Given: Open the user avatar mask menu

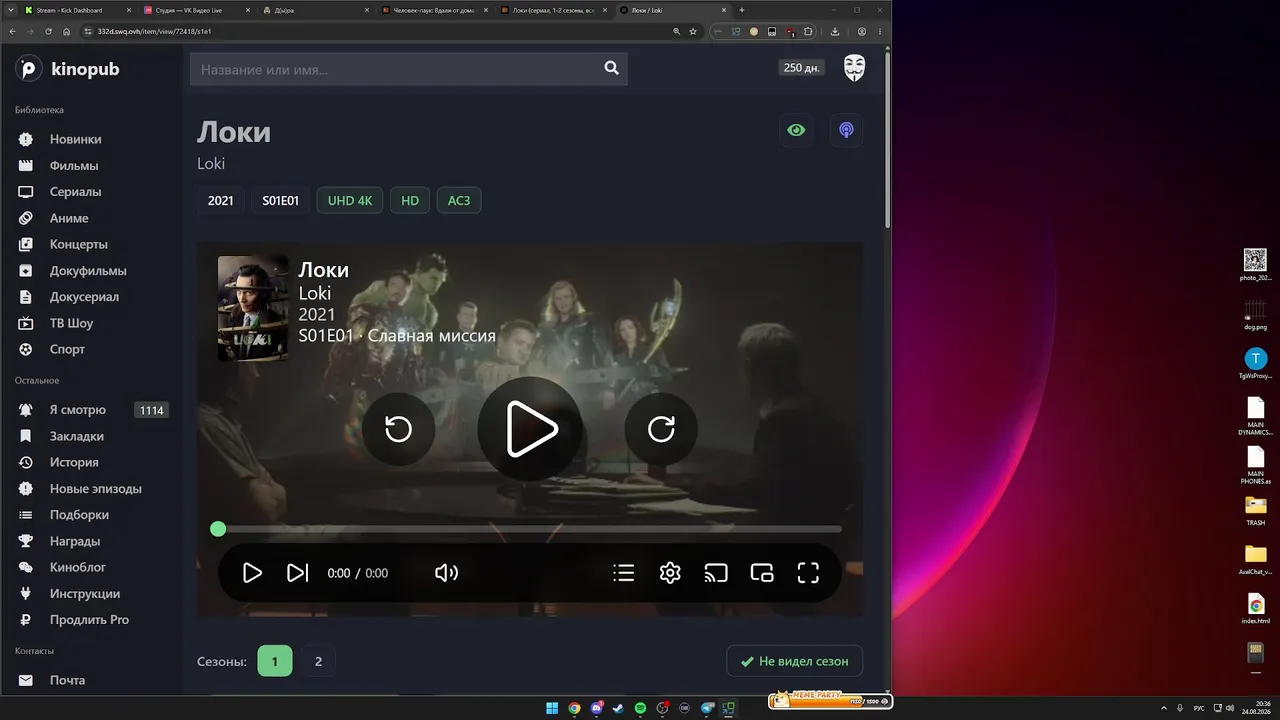Looking at the screenshot, I should coord(854,68).
